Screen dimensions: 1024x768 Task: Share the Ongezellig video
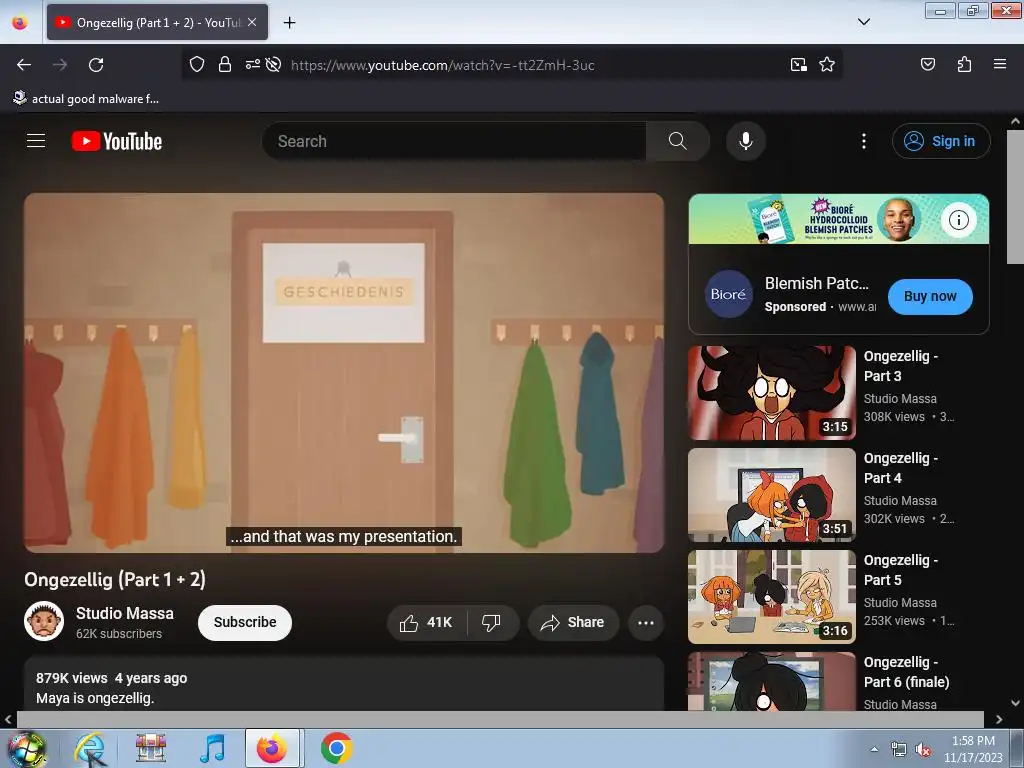click(573, 623)
